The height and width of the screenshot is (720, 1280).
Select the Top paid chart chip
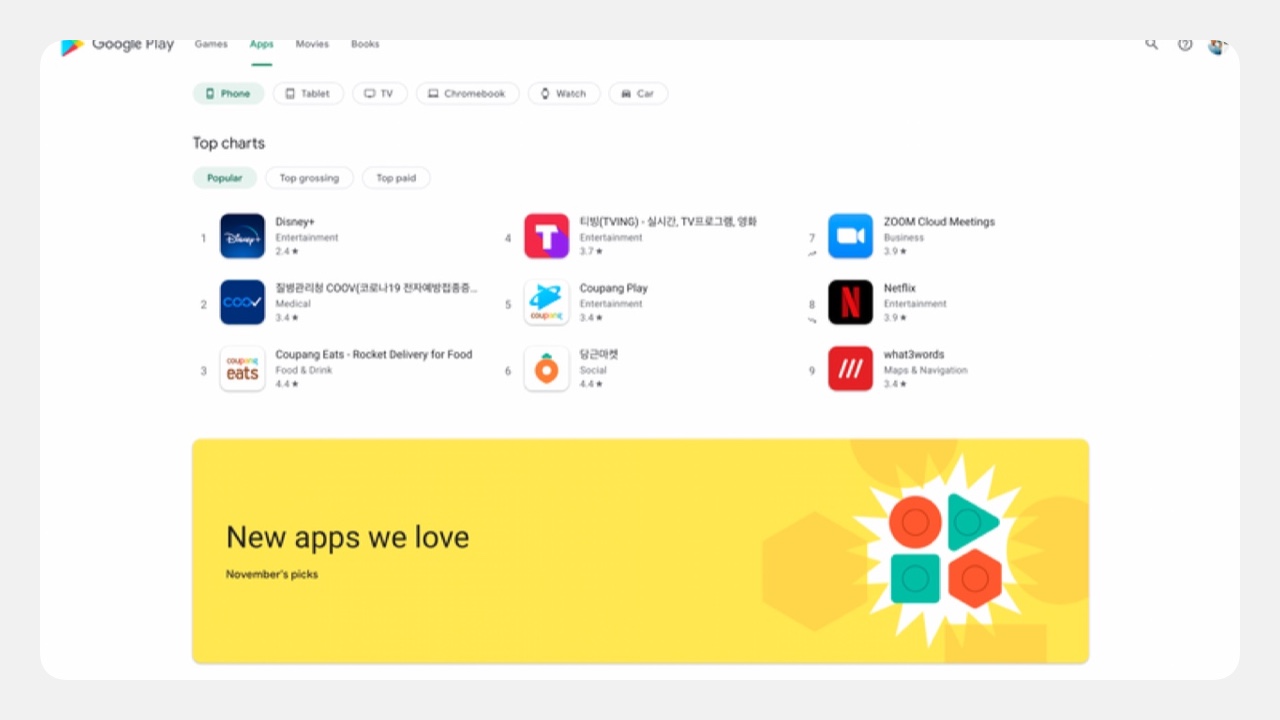click(396, 178)
